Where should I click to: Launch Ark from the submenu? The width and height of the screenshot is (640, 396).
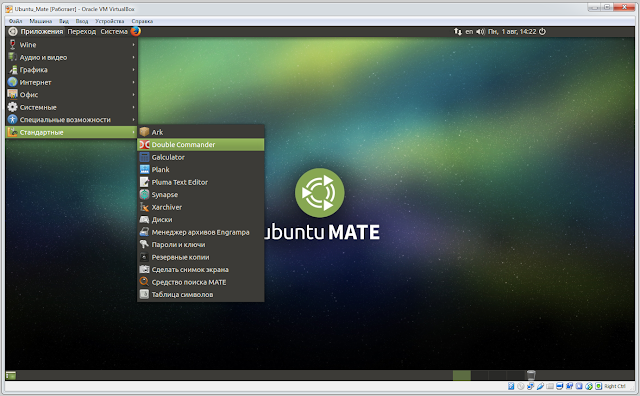tap(201, 132)
